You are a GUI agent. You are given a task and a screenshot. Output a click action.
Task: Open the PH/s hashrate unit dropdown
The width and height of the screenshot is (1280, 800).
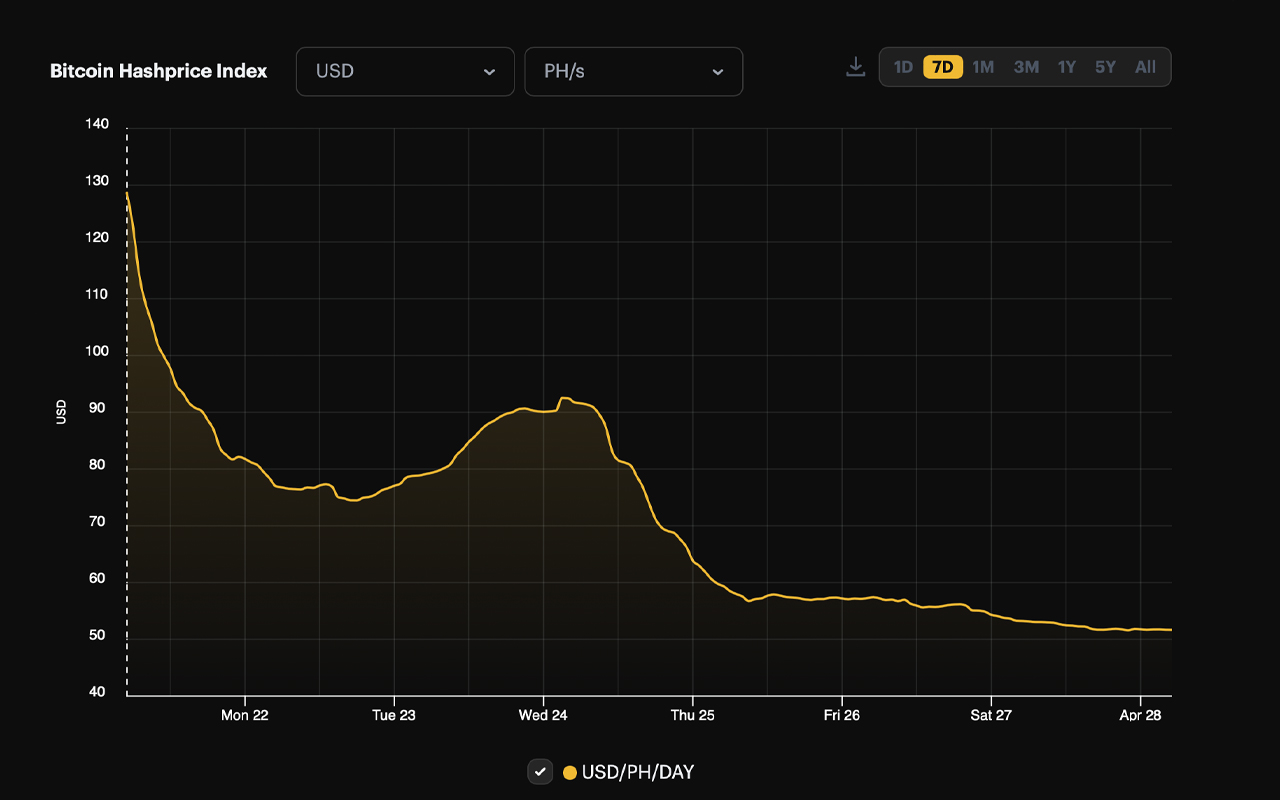coord(633,72)
